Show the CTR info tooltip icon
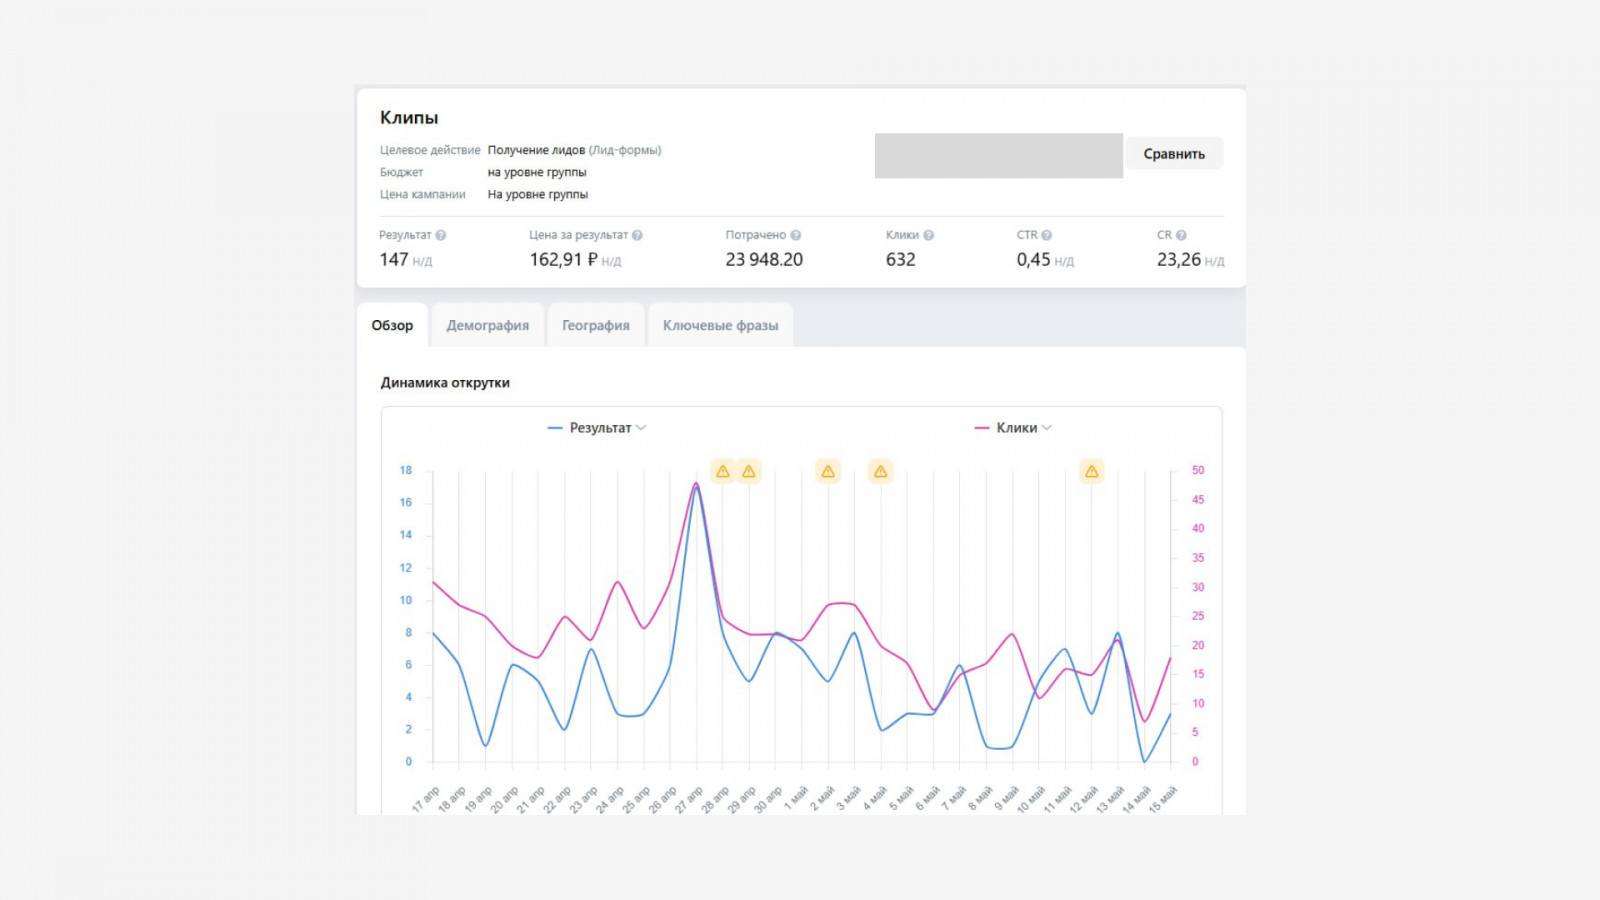Image resolution: width=1600 pixels, height=900 pixels. pyautogui.click(x=1047, y=235)
